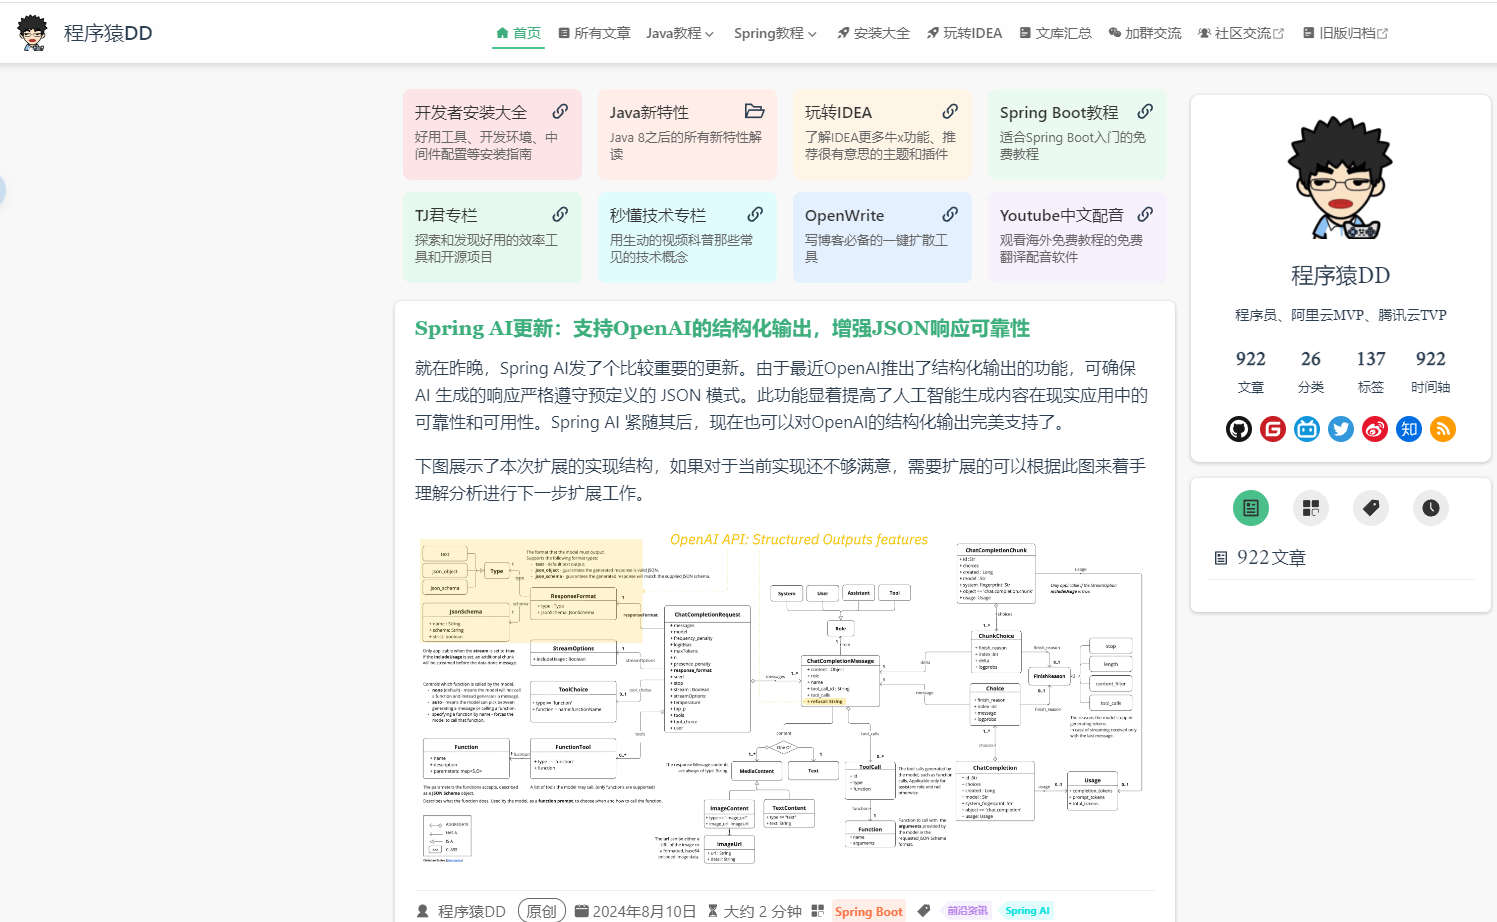Switch to the categories grid tab in sidebar
This screenshot has height=922, width=1497.
[1311, 508]
